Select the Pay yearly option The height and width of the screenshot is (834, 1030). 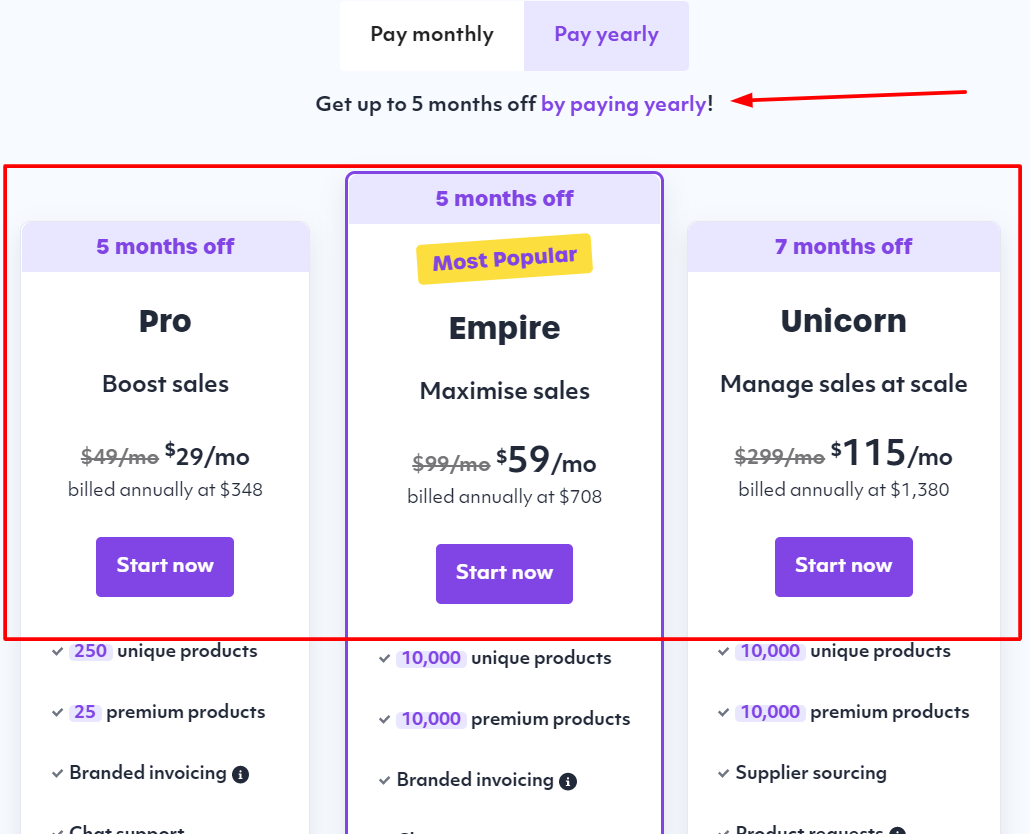tap(606, 35)
